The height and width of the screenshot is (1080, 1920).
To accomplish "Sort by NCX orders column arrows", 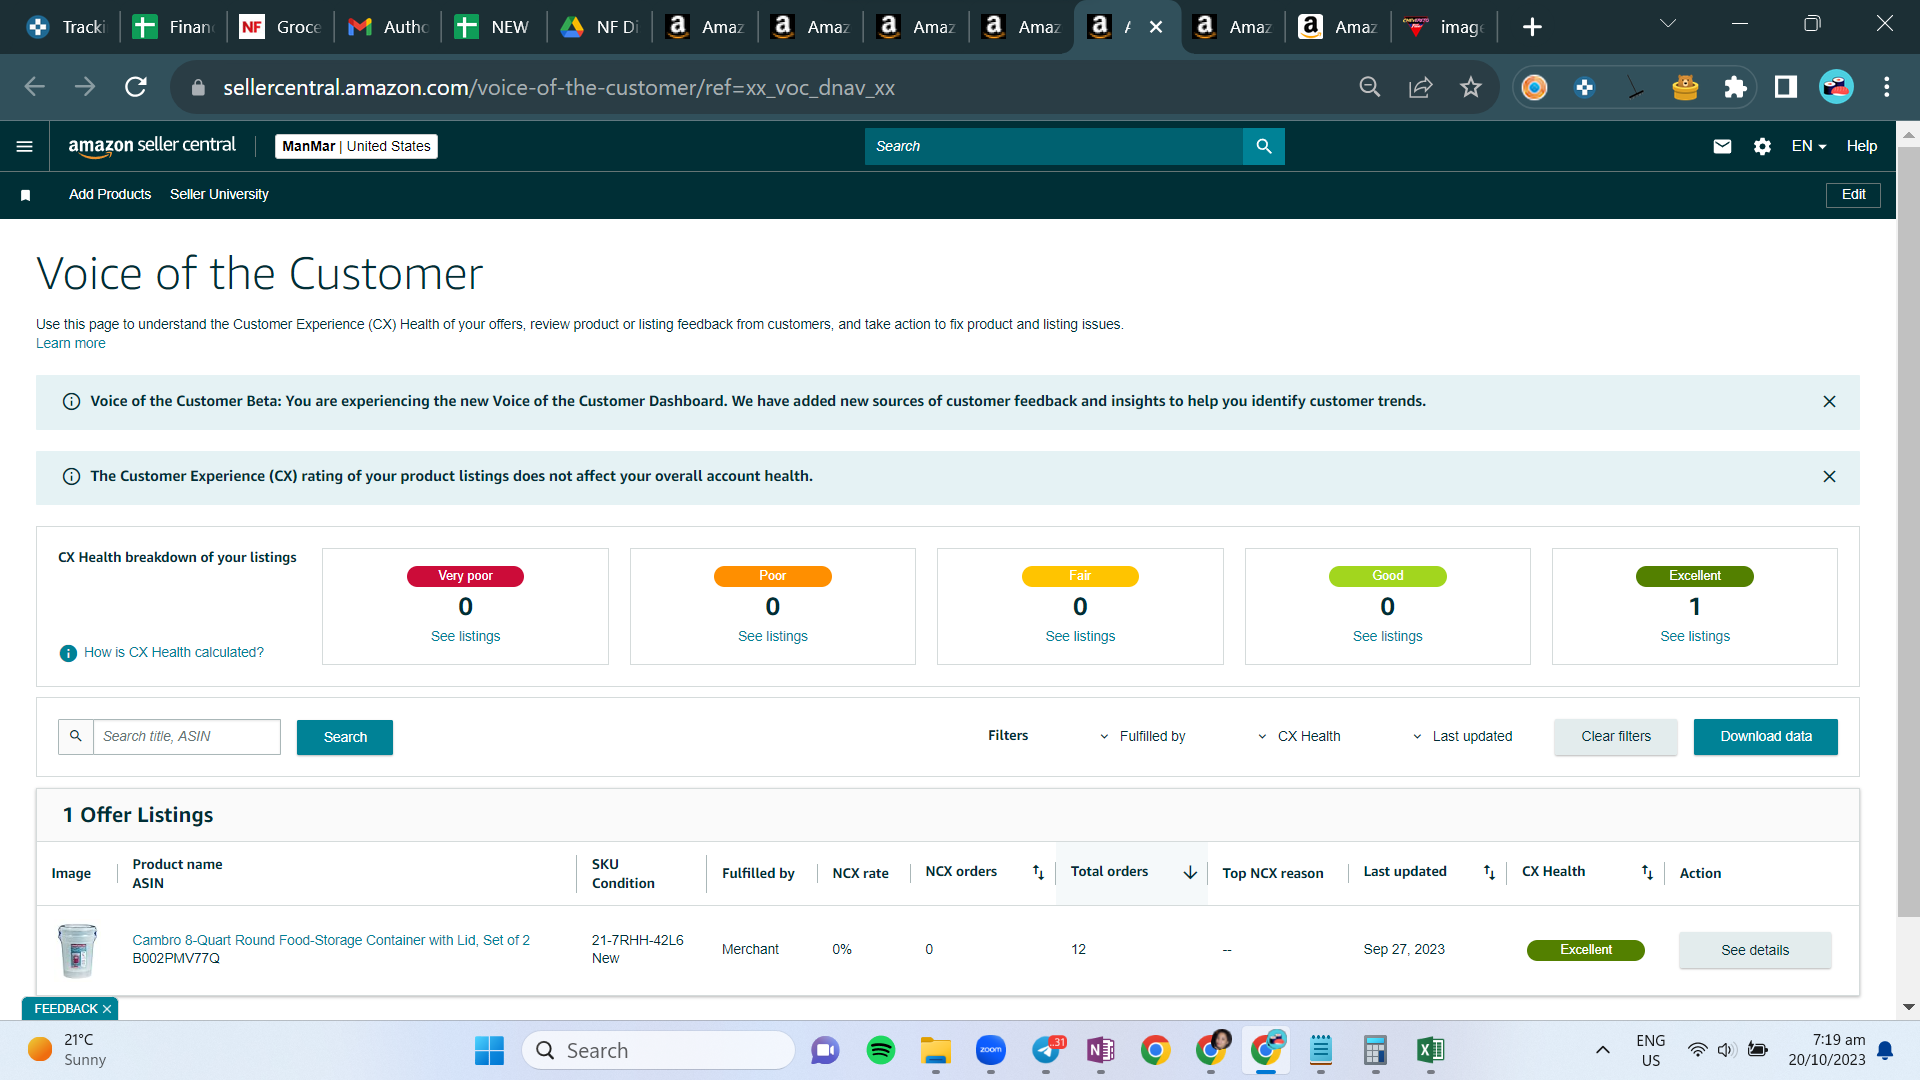I will coord(1038,873).
